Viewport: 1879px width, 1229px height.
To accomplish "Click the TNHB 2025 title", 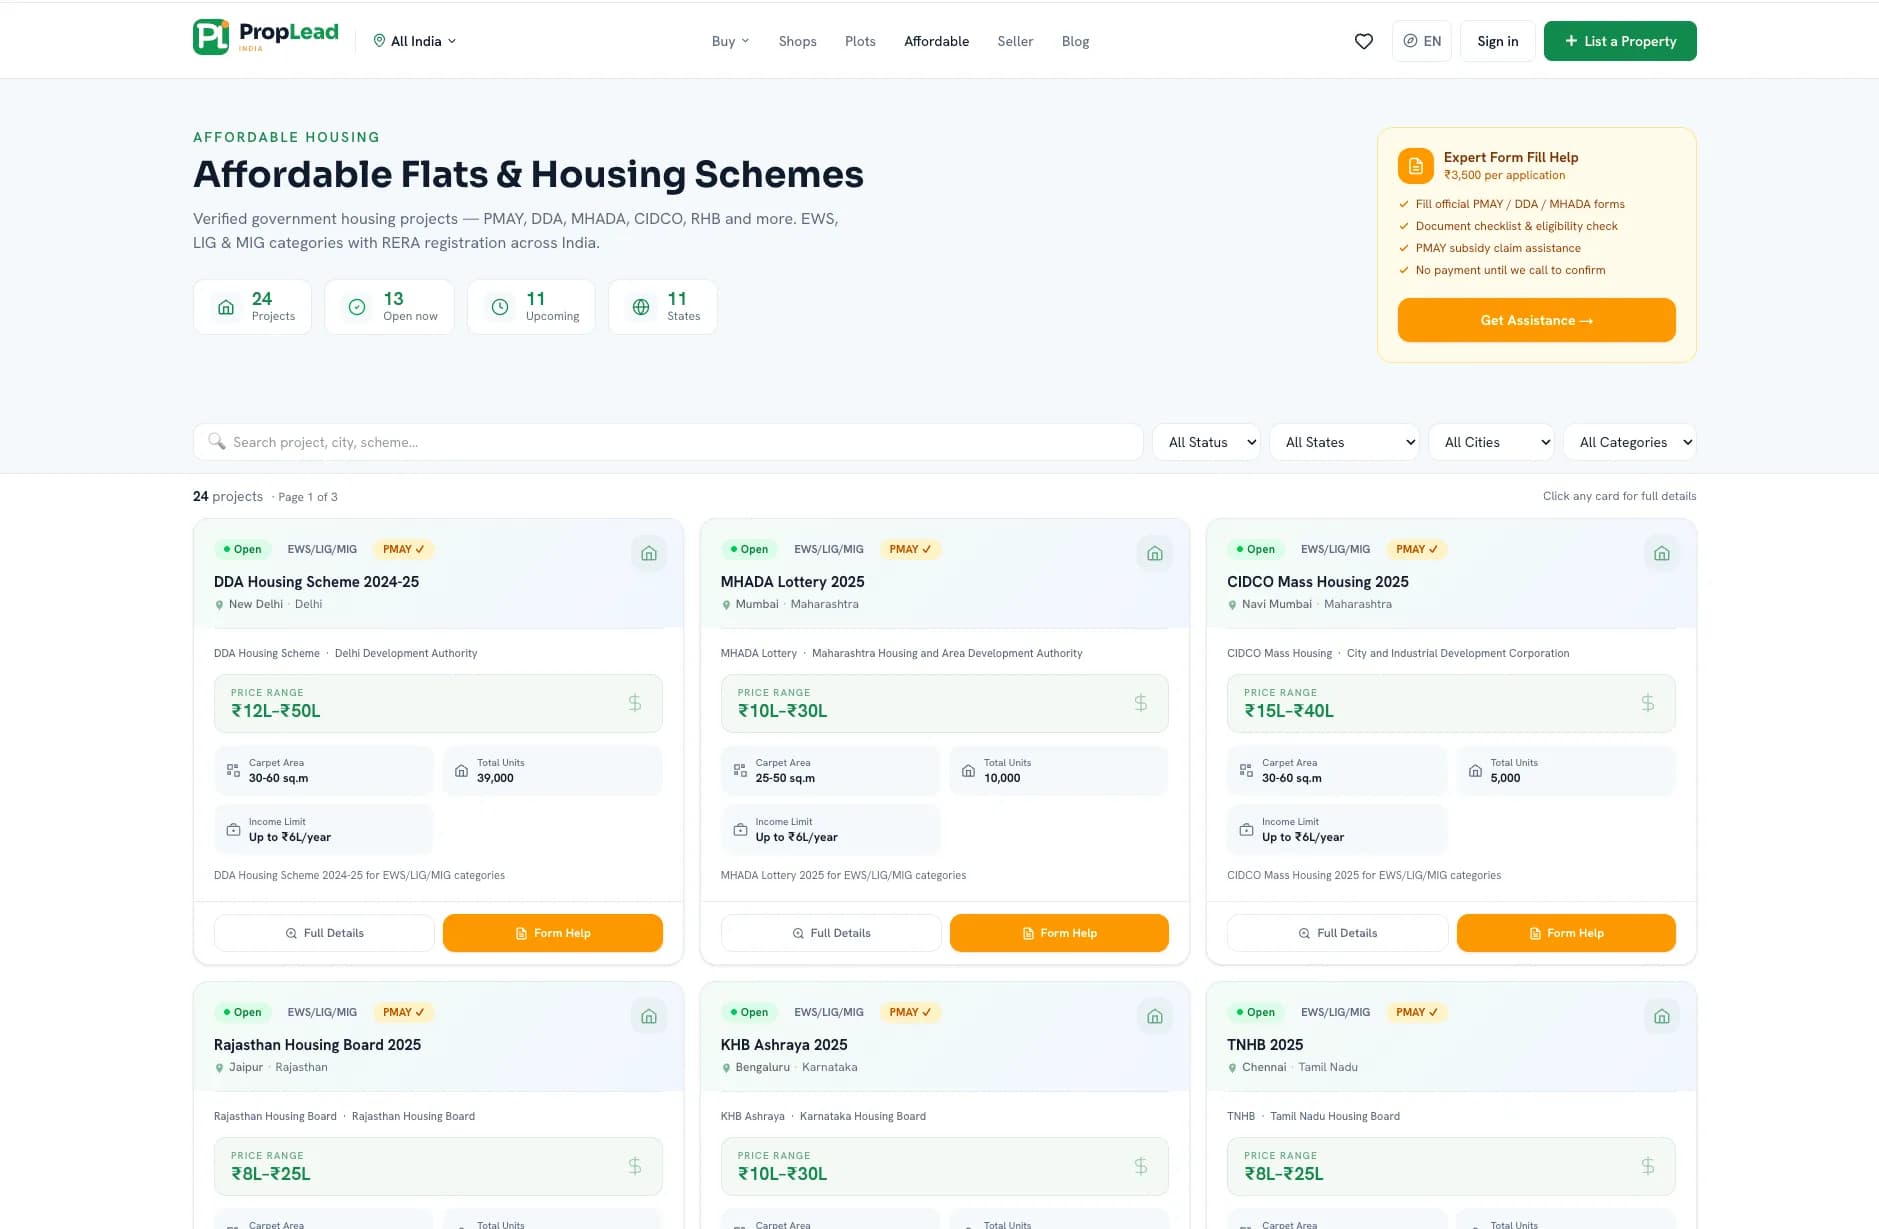I will point(1265,1045).
